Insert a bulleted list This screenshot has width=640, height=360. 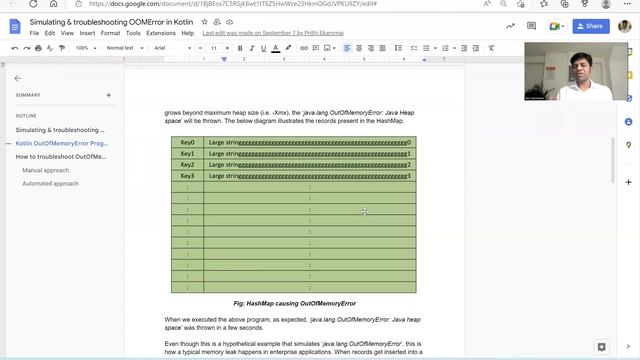pyautogui.click(x=426, y=48)
